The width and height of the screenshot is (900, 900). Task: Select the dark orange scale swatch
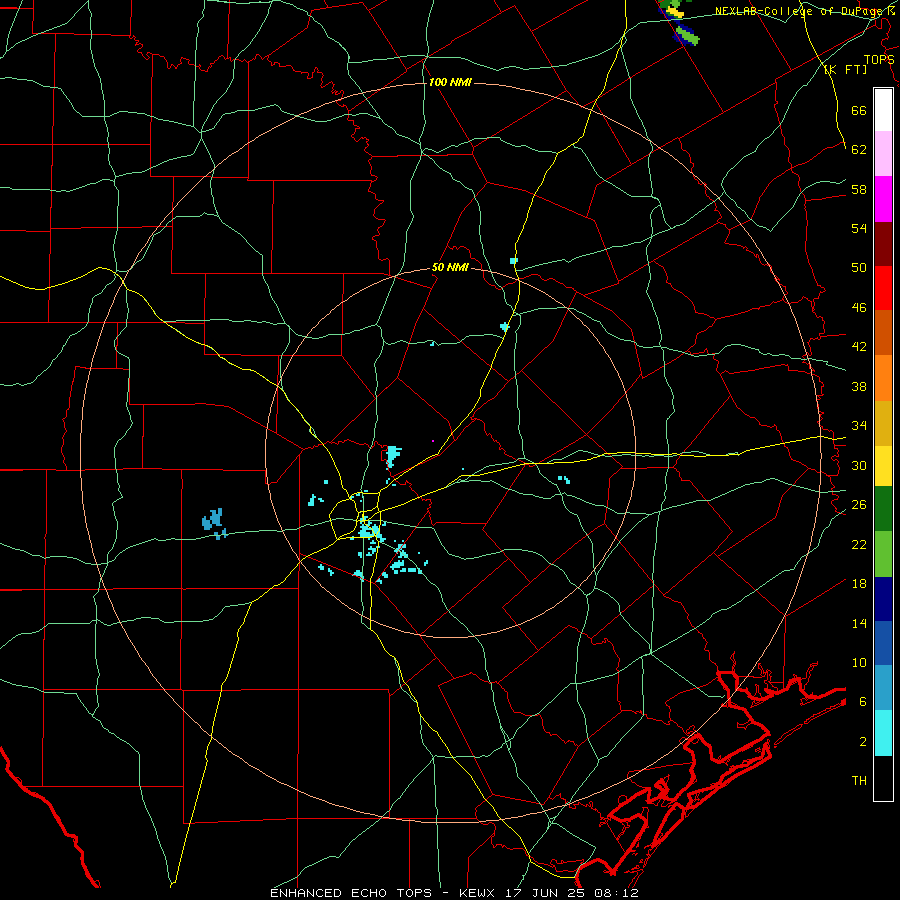pyautogui.click(x=883, y=333)
